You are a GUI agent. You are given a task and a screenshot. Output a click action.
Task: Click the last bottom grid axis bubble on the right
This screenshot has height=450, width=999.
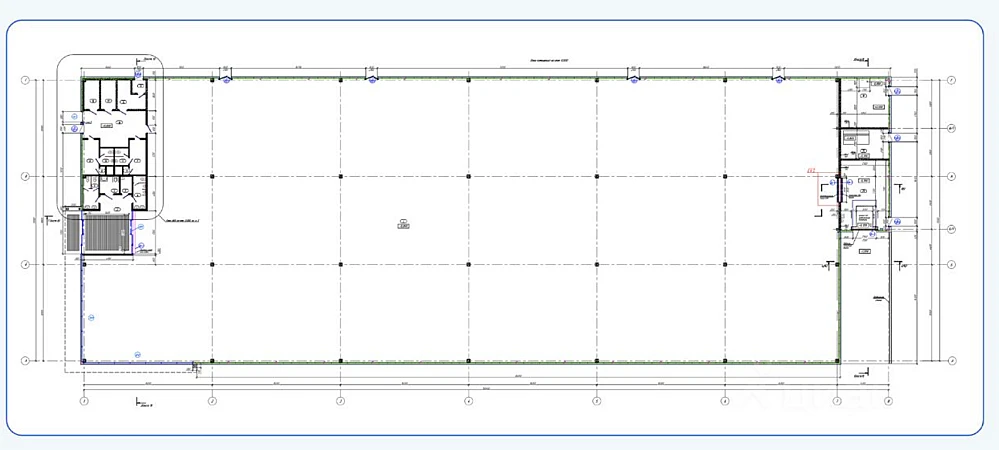coord(888,401)
